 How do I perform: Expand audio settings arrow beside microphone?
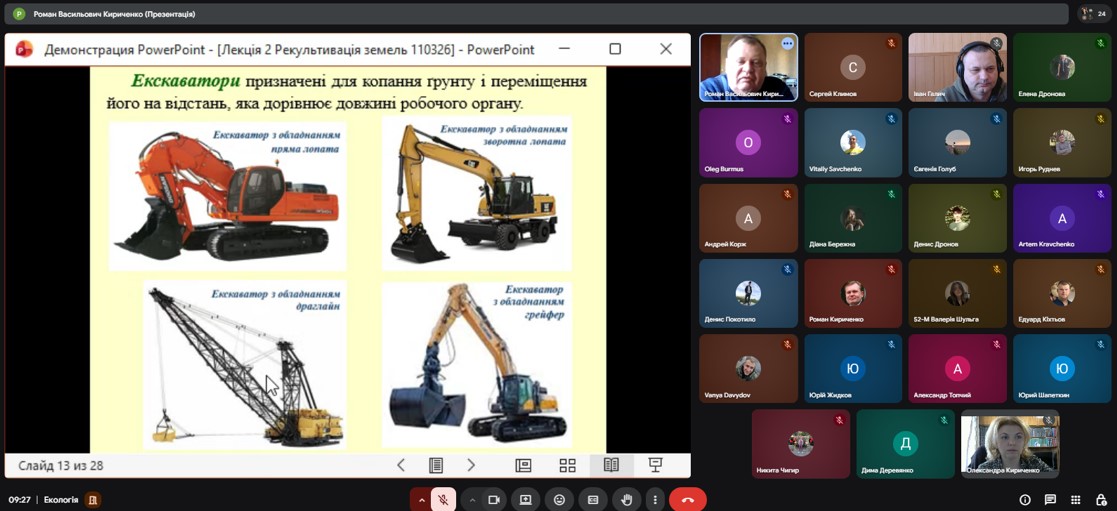click(x=421, y=500)
